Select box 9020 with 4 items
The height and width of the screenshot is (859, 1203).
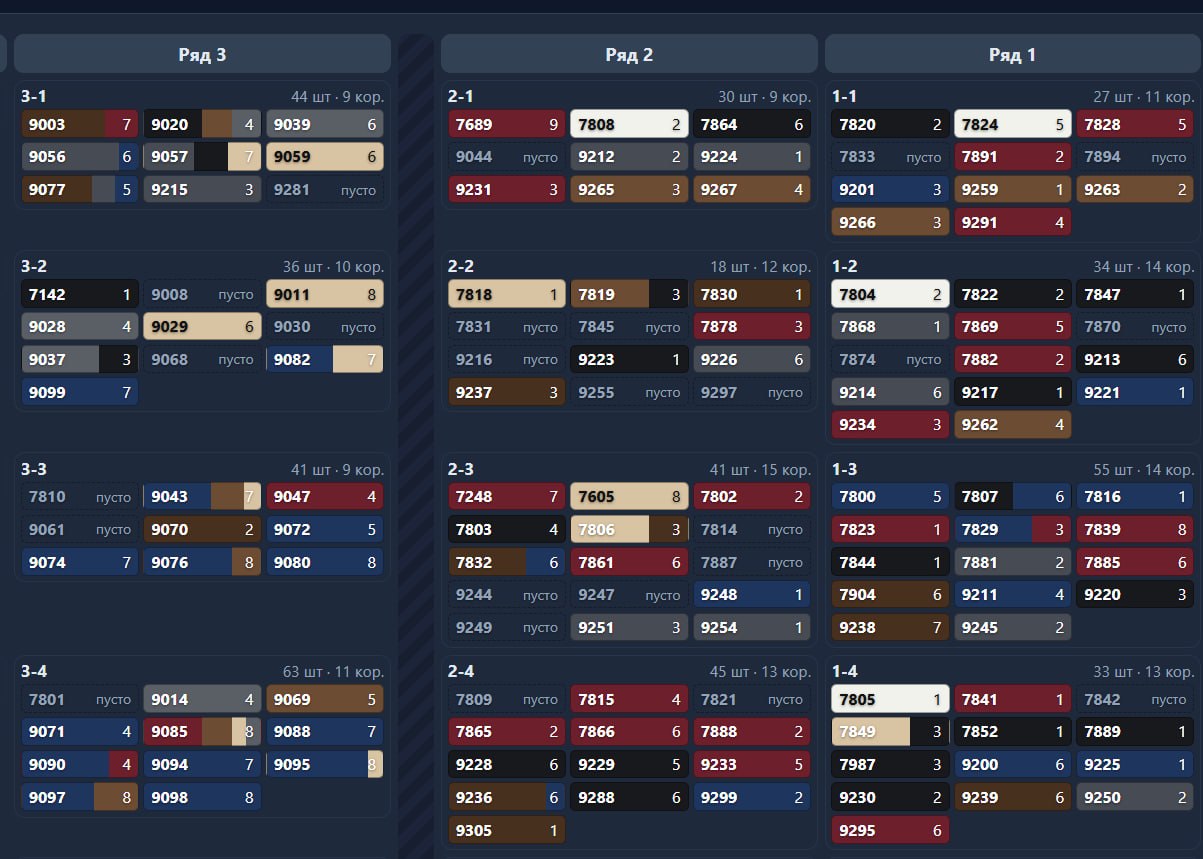[202, 124]
